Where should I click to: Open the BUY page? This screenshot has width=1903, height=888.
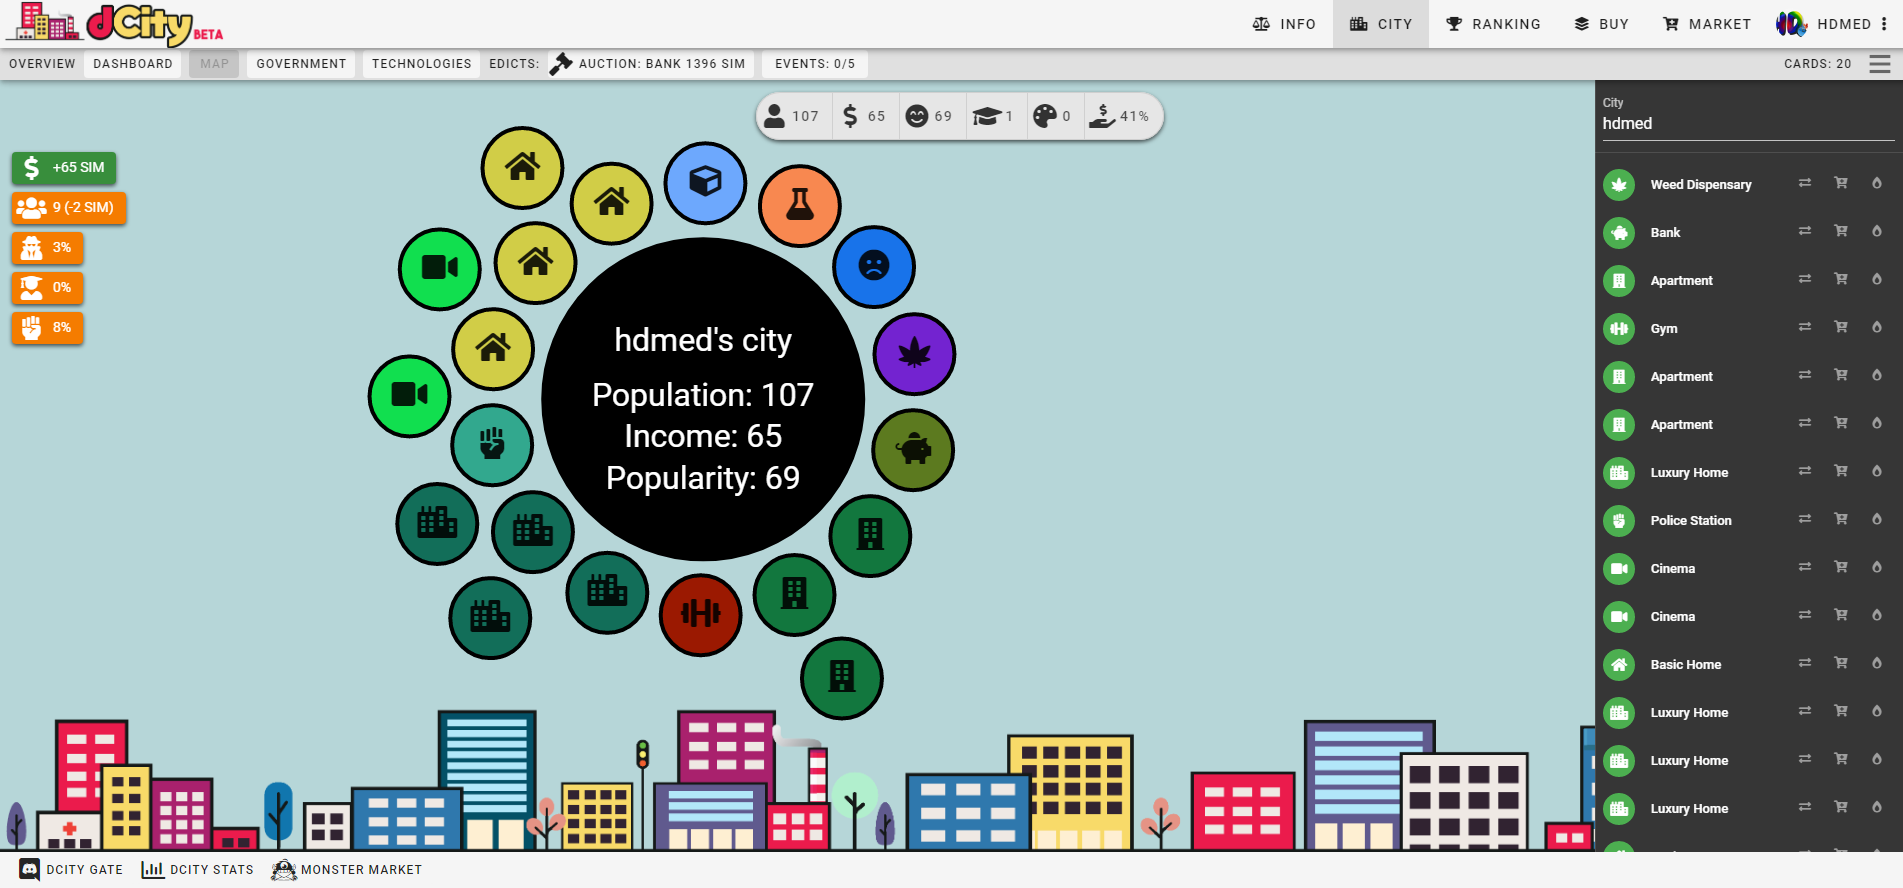(x=1602, y=24)
